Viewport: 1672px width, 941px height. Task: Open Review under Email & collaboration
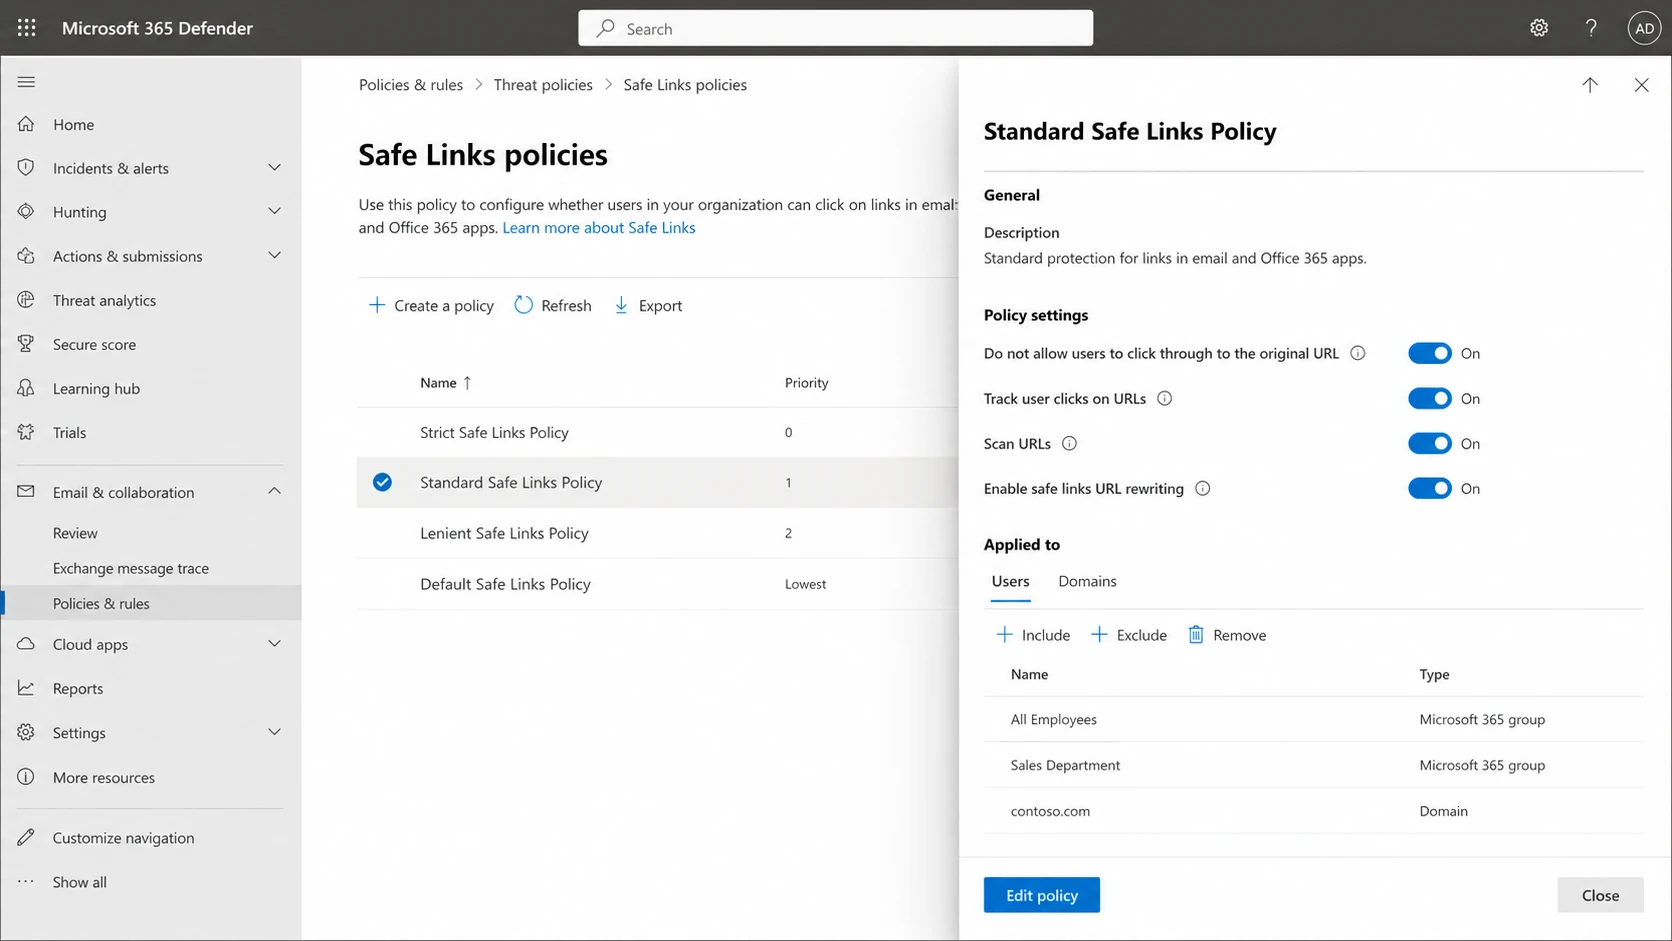click(75, 533)
